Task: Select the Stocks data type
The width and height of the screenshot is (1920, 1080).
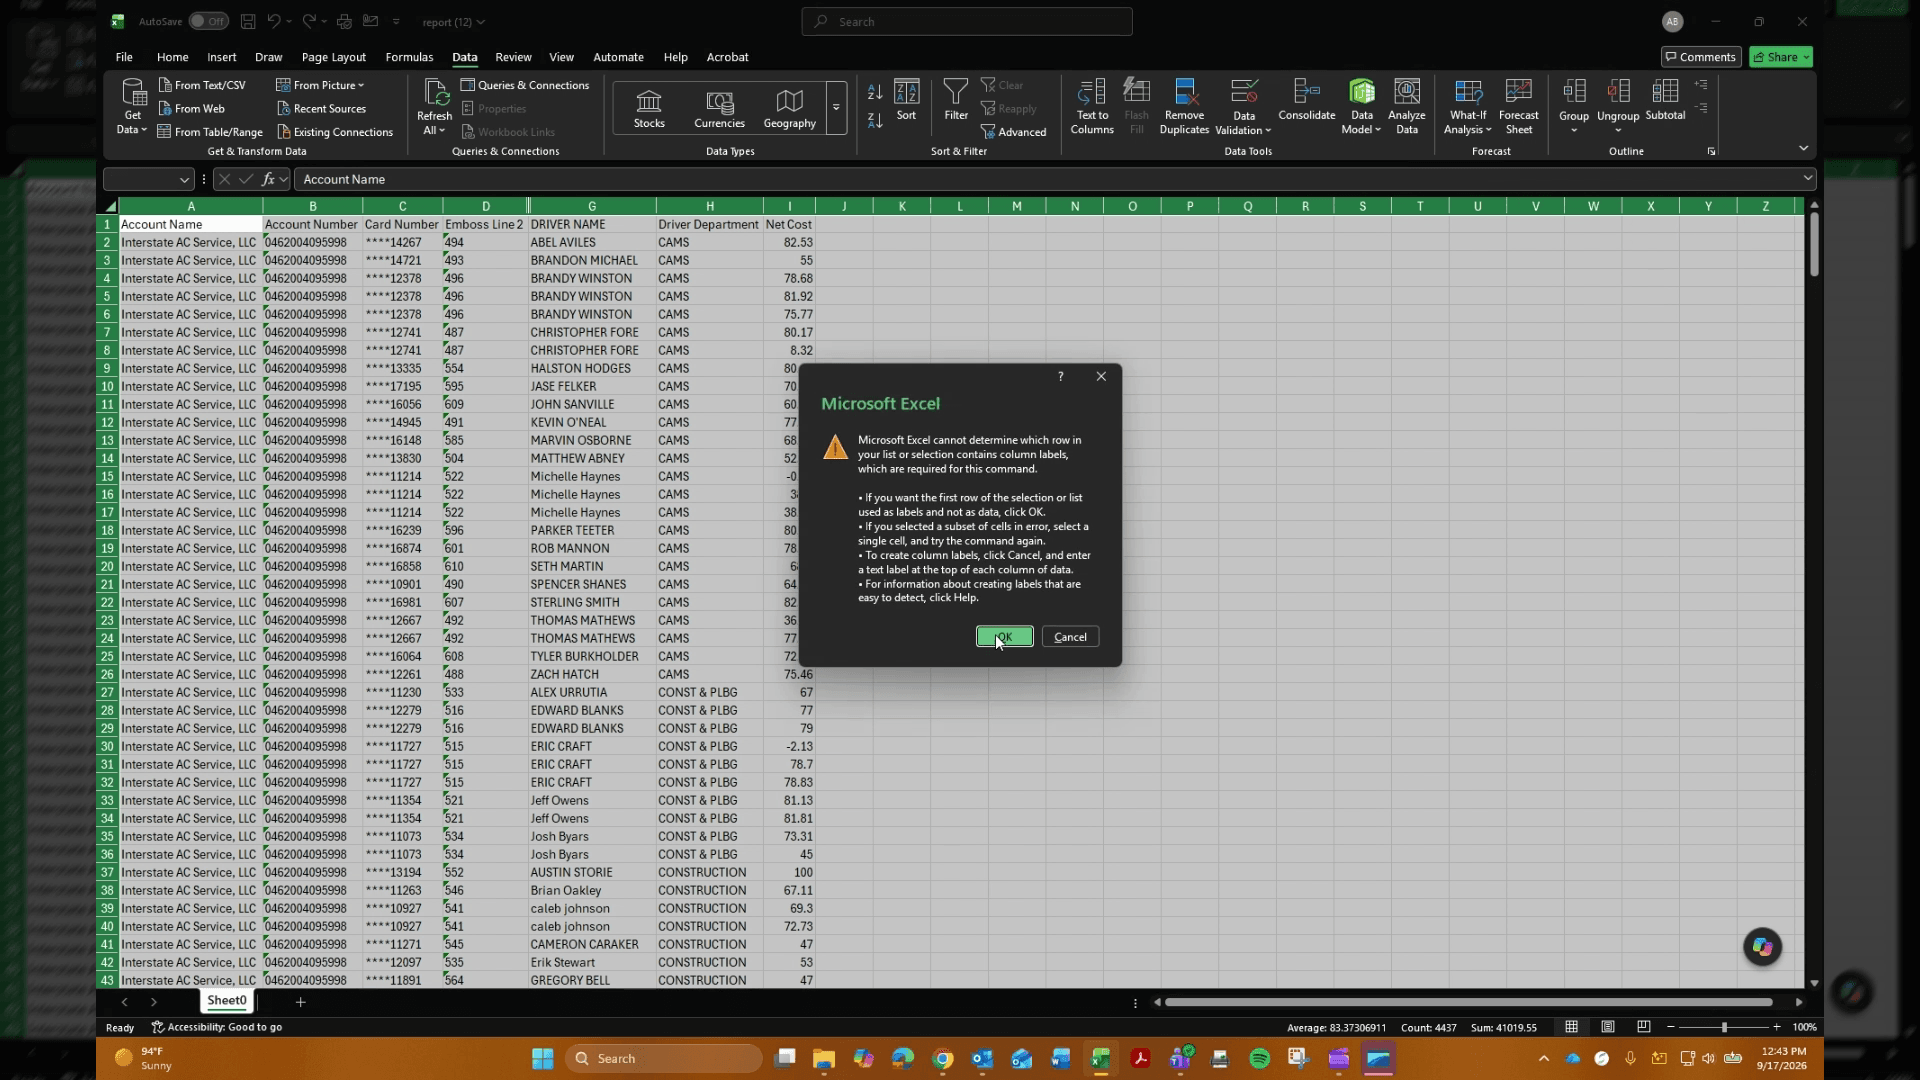Action: click(x=649, y=108)
